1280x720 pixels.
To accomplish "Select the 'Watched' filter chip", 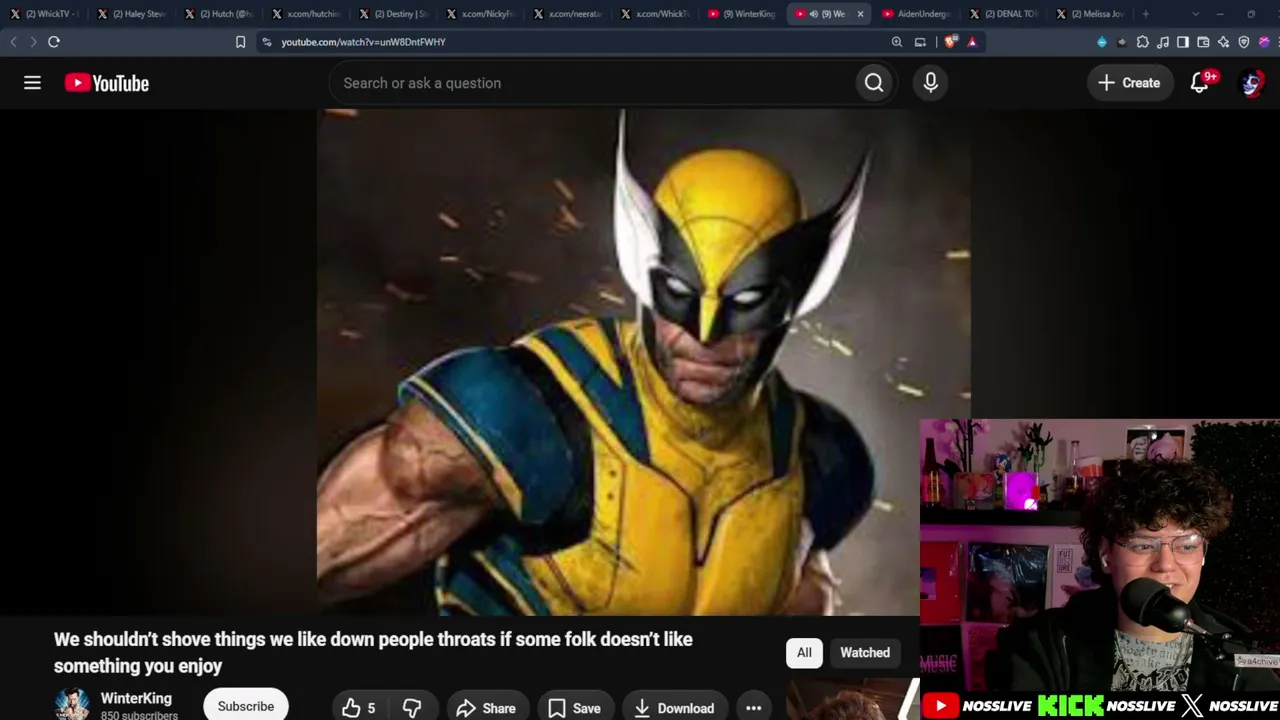I will tap(865, 653).
